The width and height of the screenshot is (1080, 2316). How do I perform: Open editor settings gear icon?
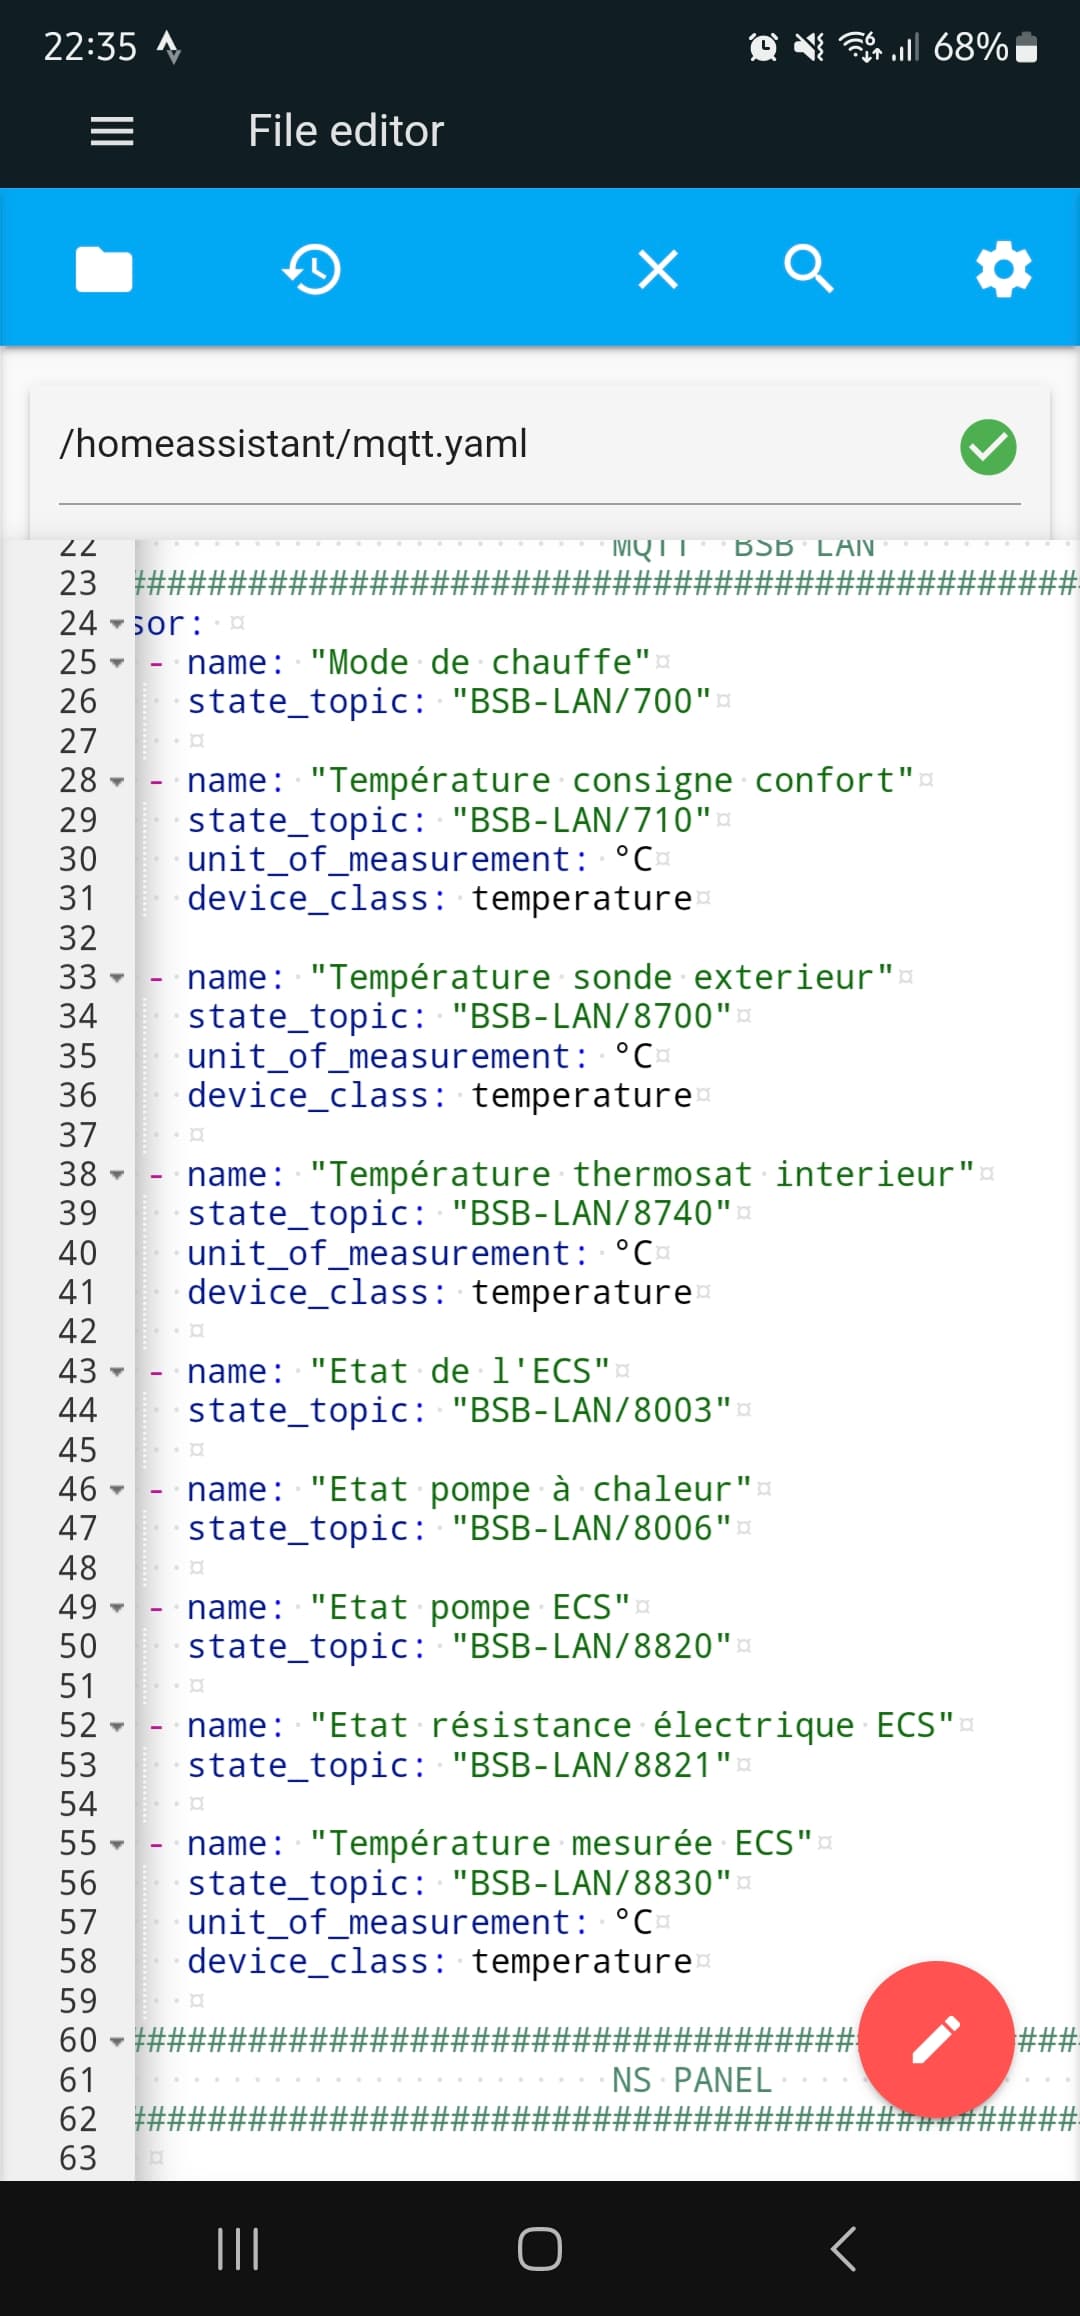(1004, 269)
